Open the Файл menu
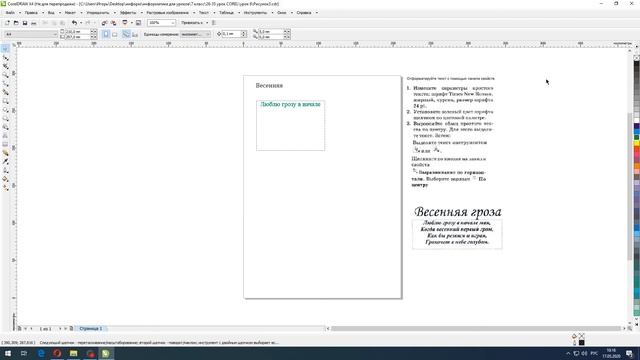Screen dimensions: 640x360 10,13
